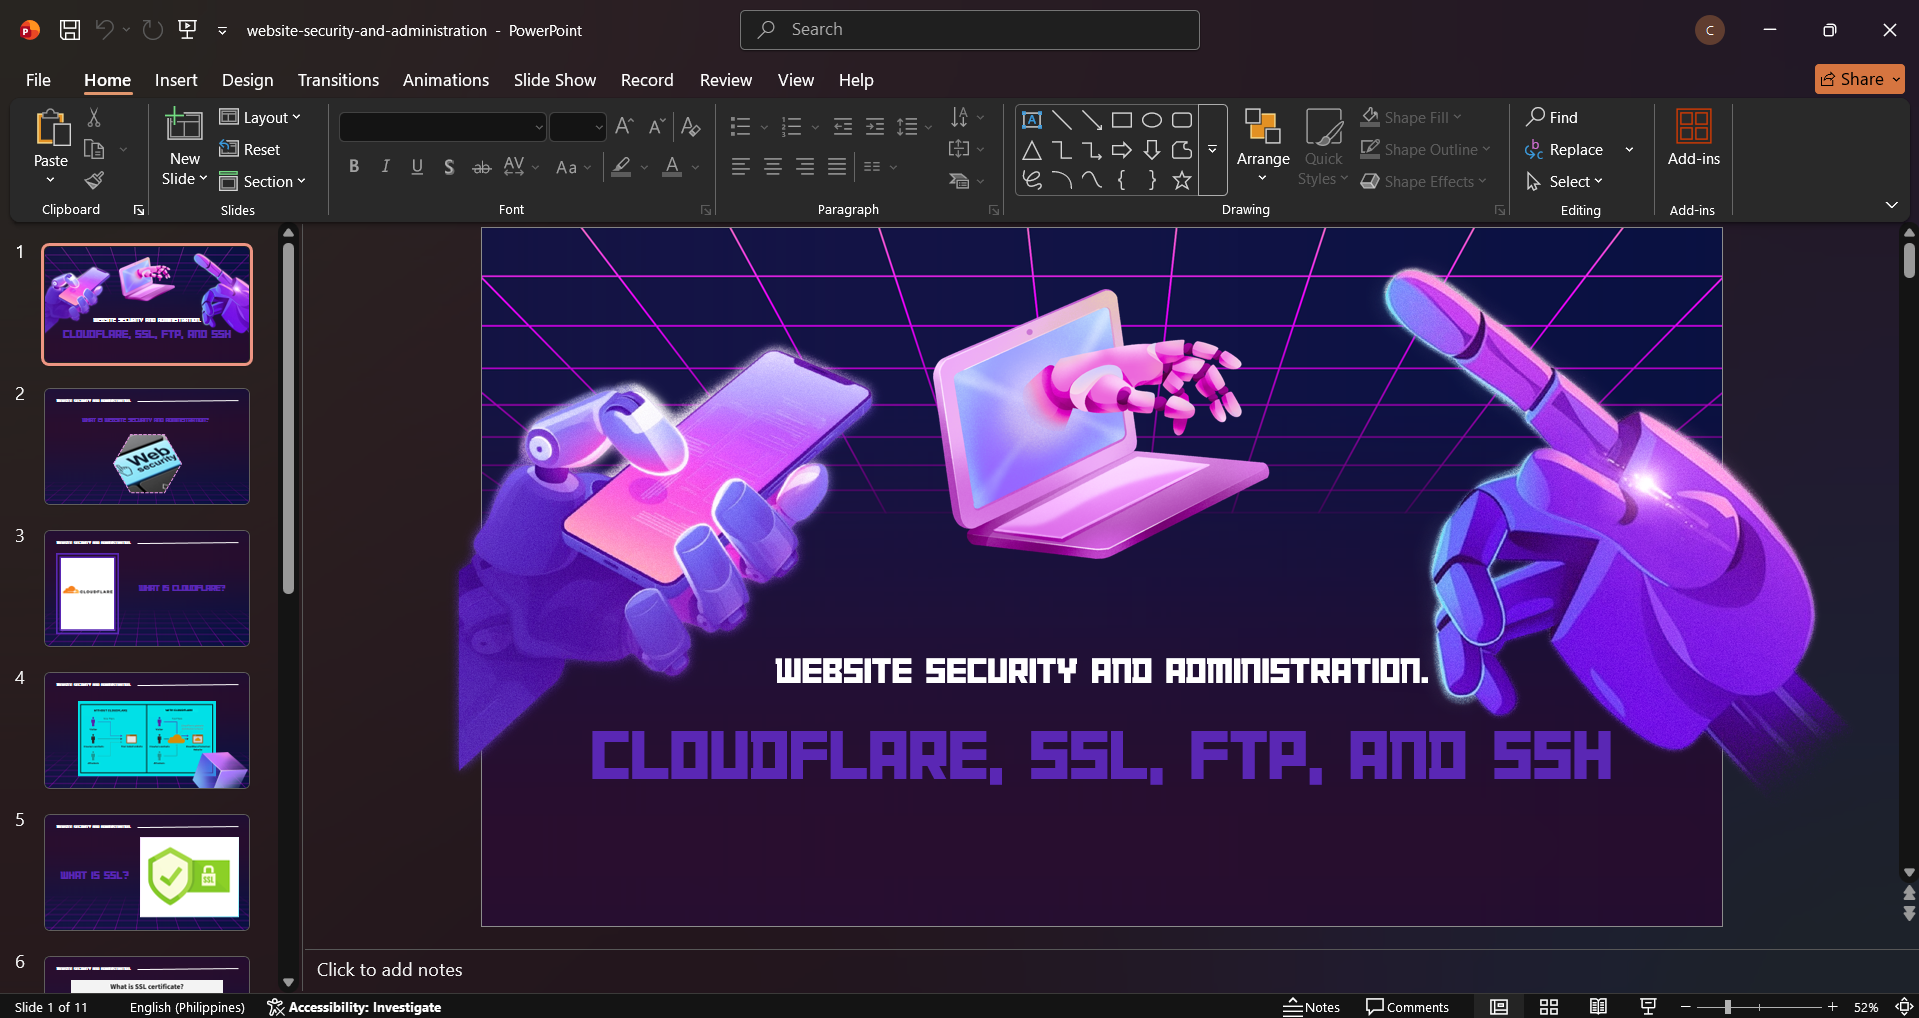Image resolution: width=1919 pixels, height=1018 pixels.
Task: Click the Paste clipboard icon
Action: 51,129
